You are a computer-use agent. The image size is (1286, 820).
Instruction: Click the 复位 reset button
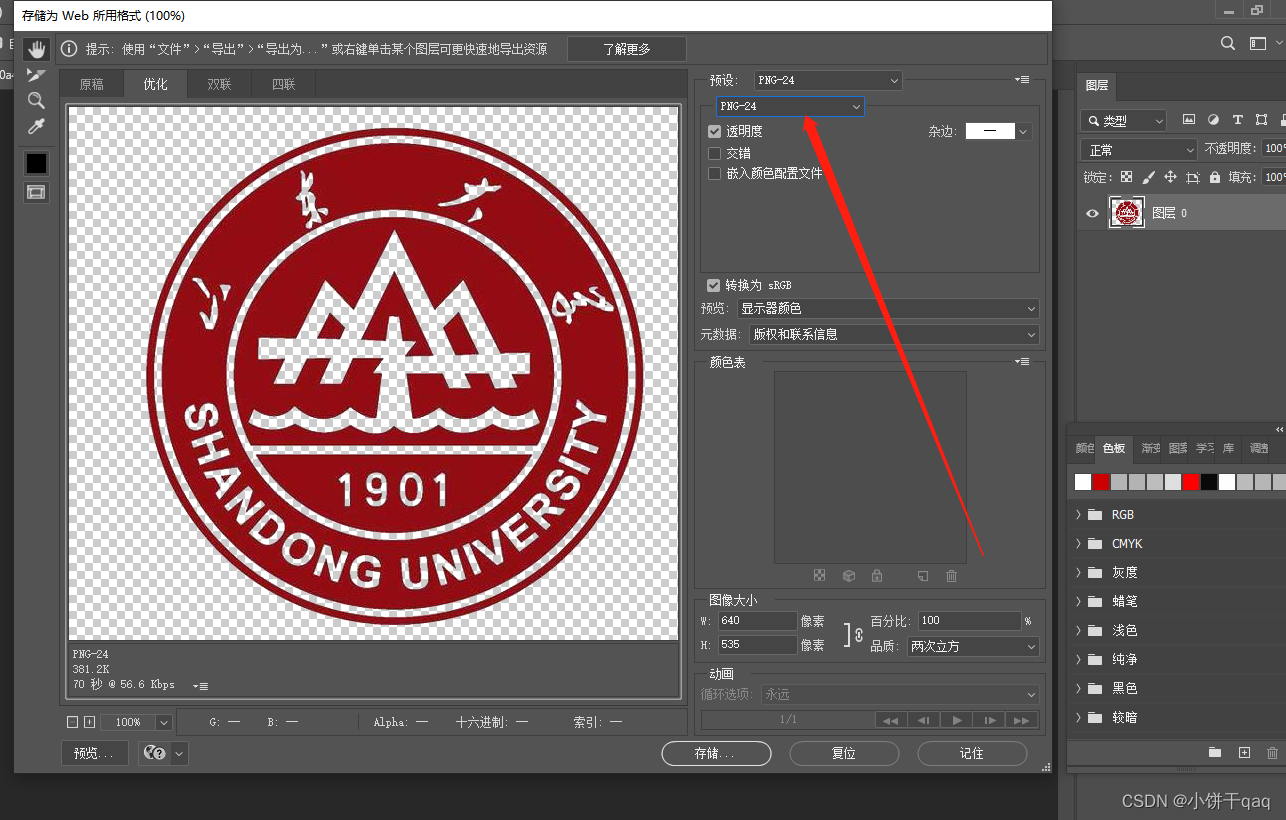pyautogui.click(x=844, y=753)
